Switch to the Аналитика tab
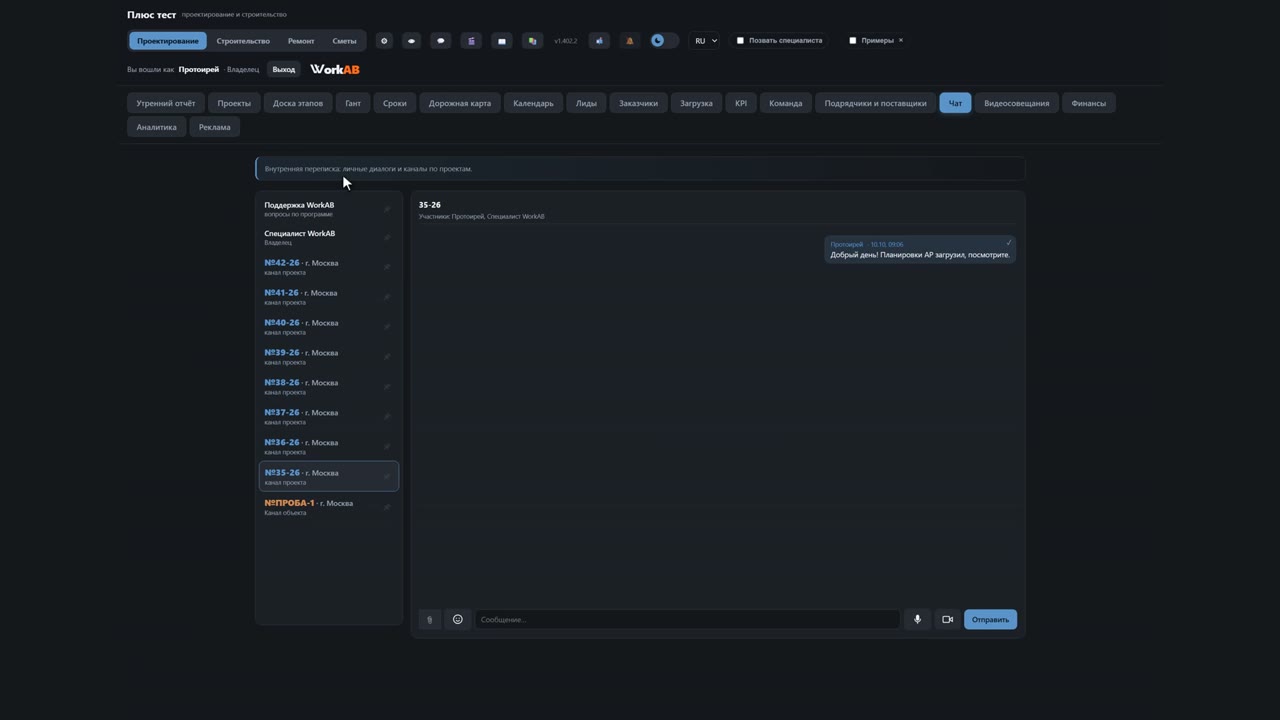1280x720 pixels. tap(157, 127)
